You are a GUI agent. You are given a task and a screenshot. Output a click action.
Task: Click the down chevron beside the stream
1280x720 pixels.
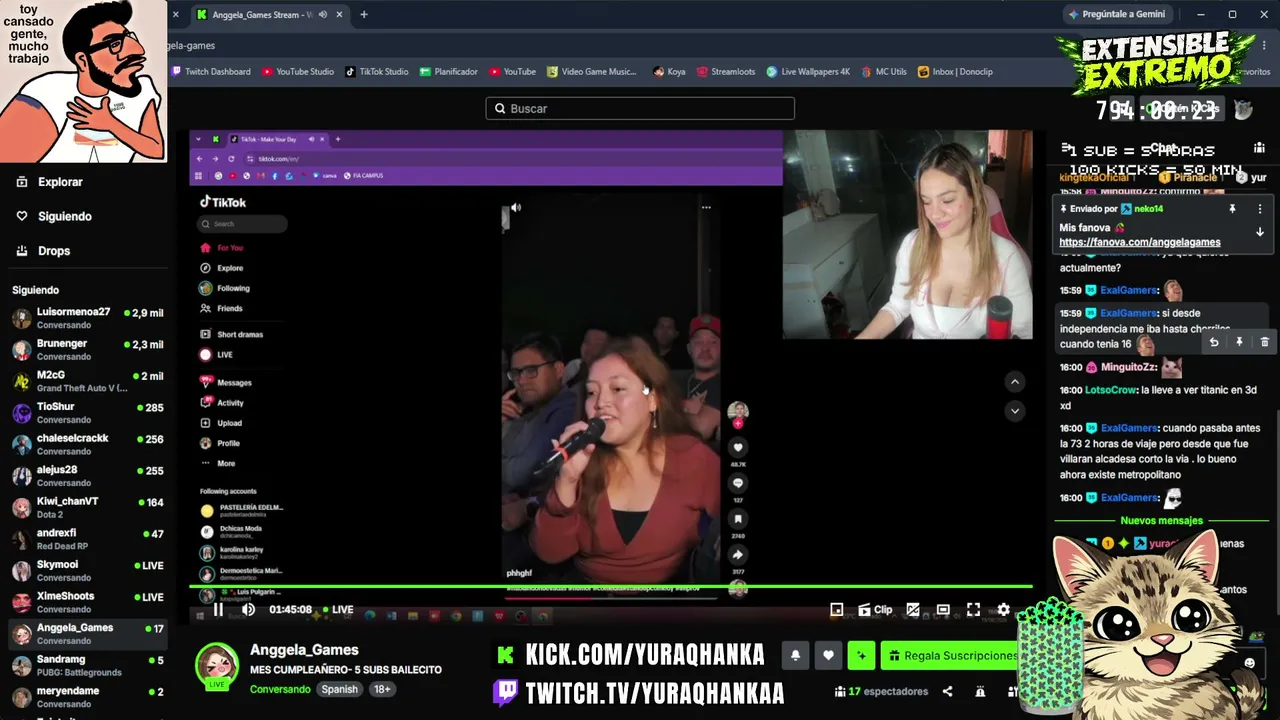tap(1014, 410)
